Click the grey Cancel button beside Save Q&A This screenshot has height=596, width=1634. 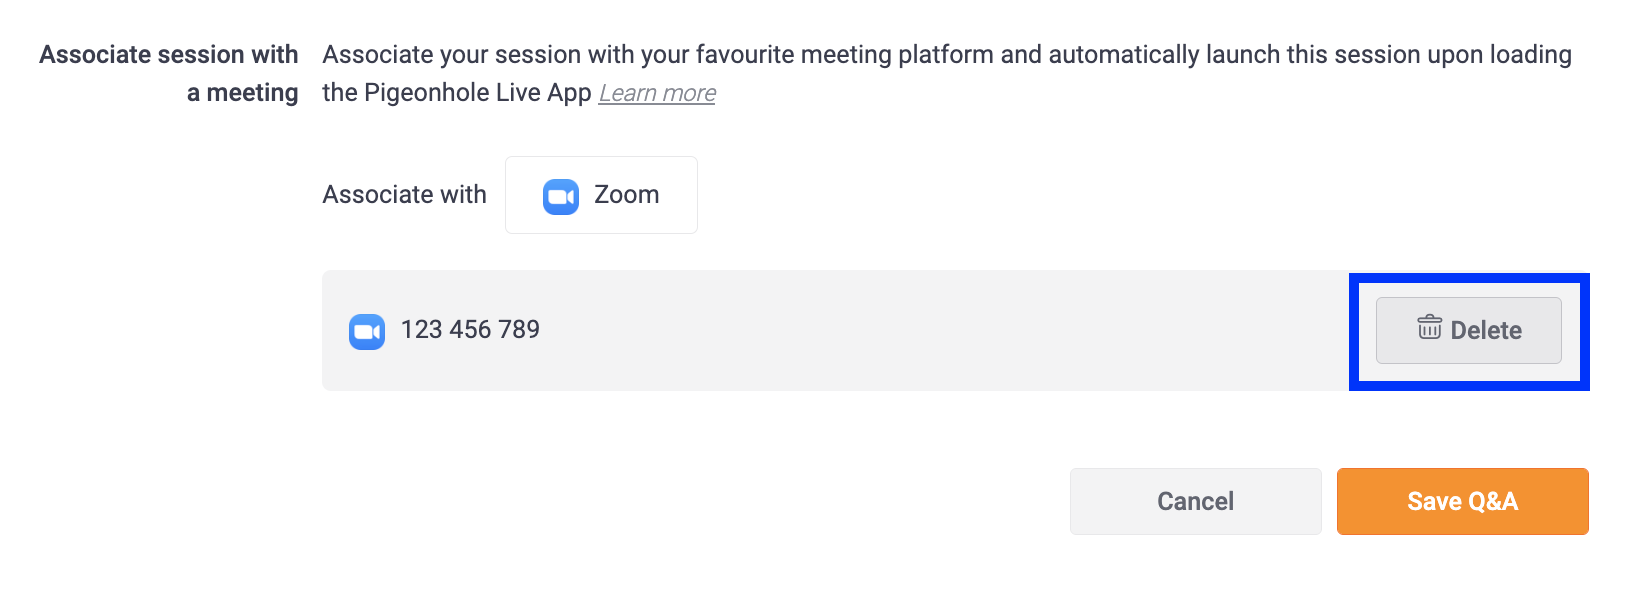[1196, 501]
